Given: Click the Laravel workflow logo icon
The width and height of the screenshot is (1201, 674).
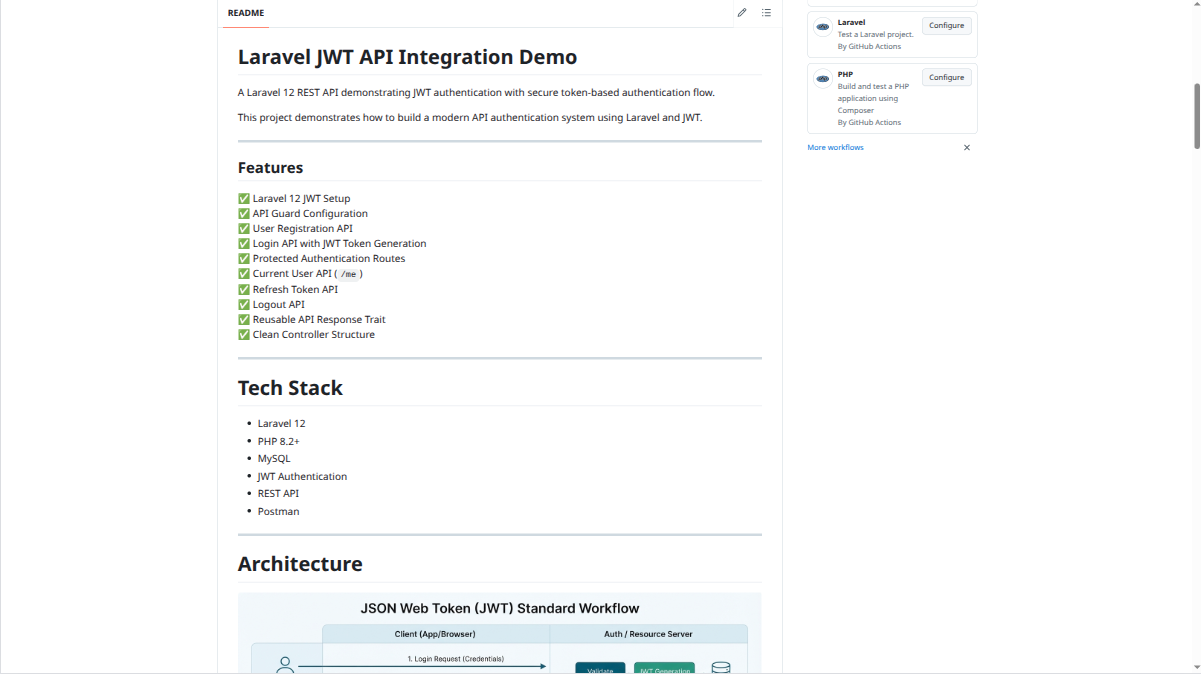Looking at the screenshot, I should point(822,28).
